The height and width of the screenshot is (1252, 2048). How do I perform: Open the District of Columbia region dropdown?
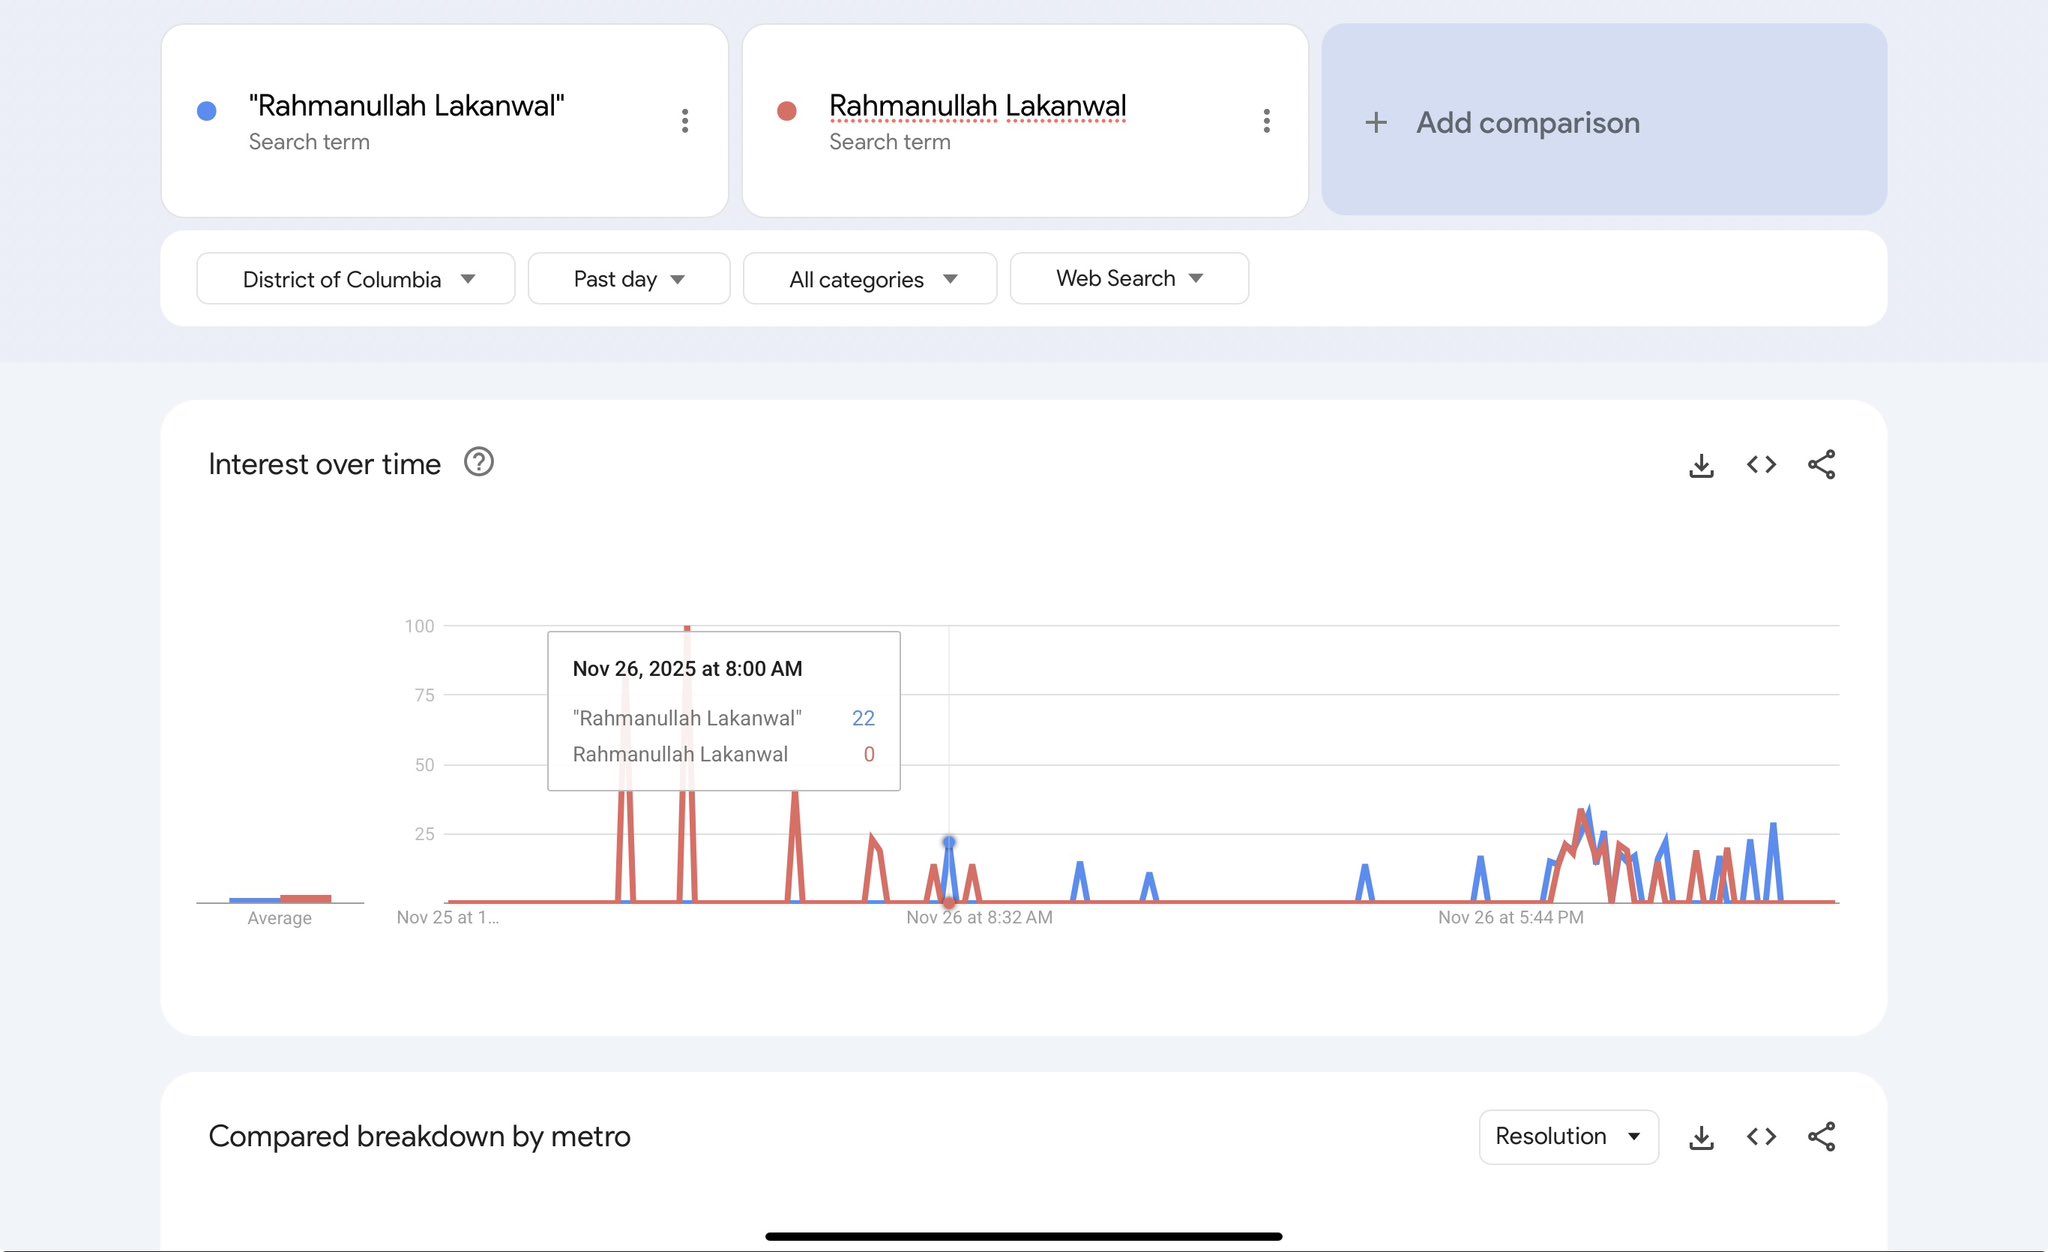click(x=356, y=279)
